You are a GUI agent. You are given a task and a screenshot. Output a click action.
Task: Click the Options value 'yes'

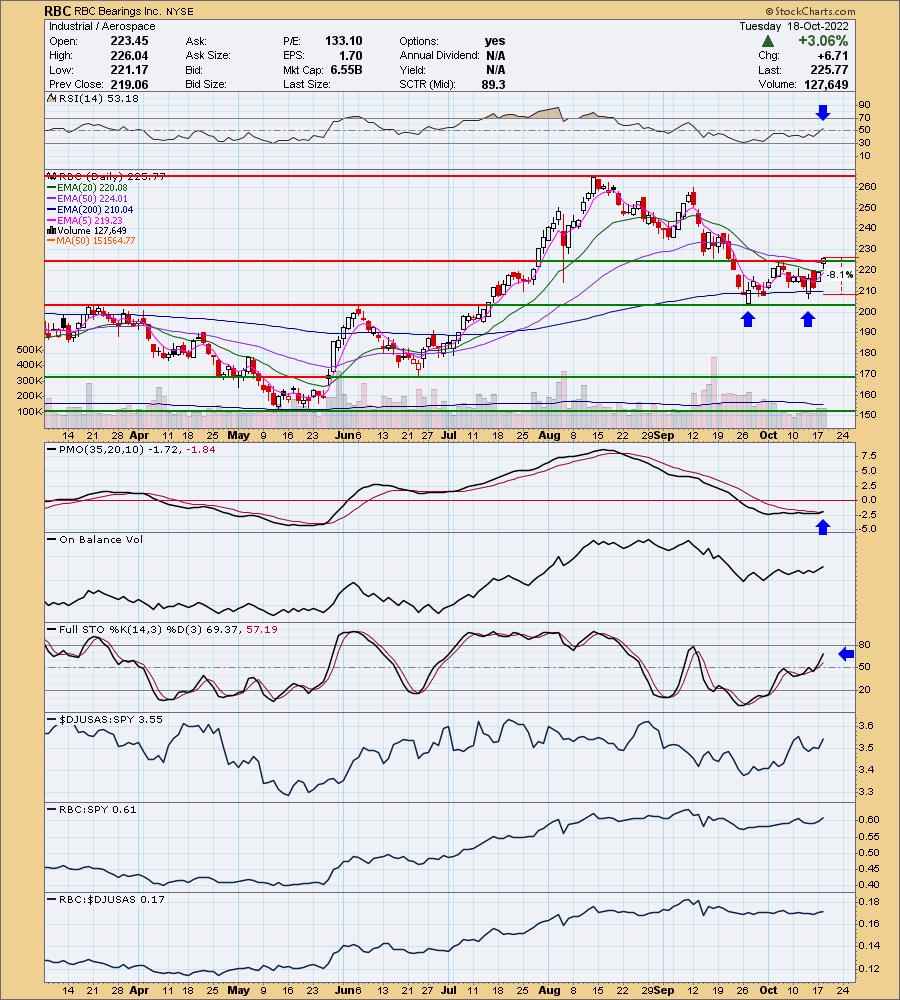pos(495,41)
